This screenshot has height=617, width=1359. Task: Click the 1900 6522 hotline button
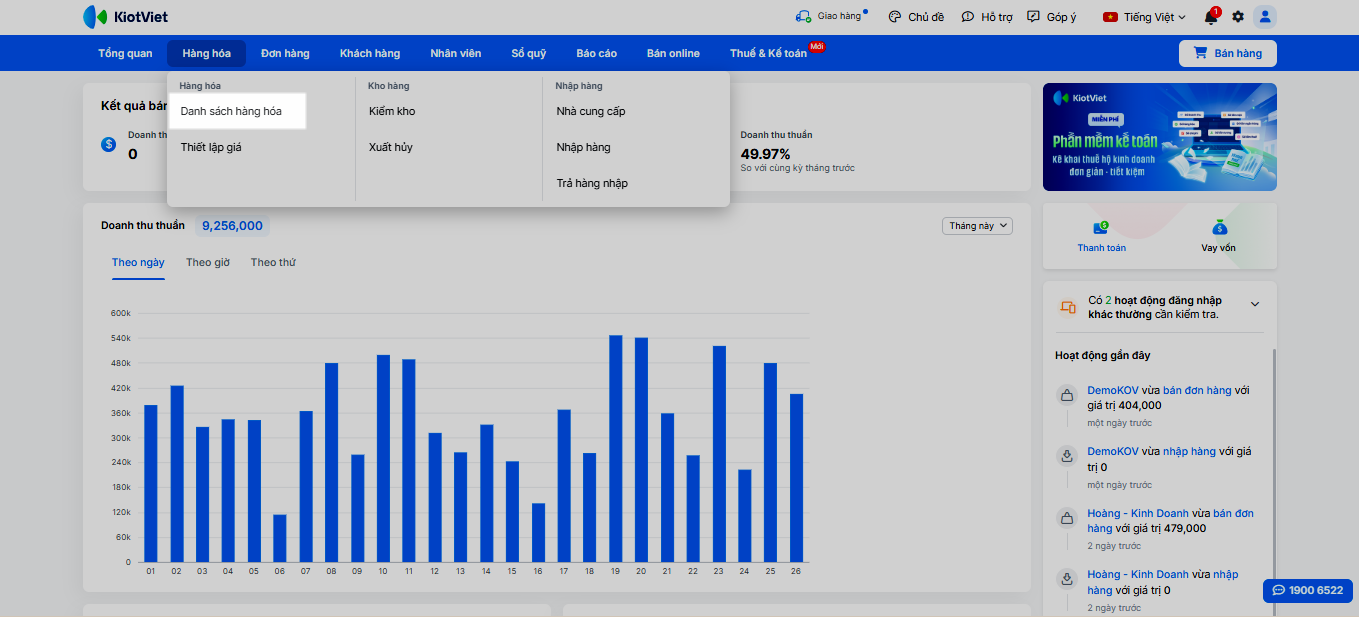1308,590
